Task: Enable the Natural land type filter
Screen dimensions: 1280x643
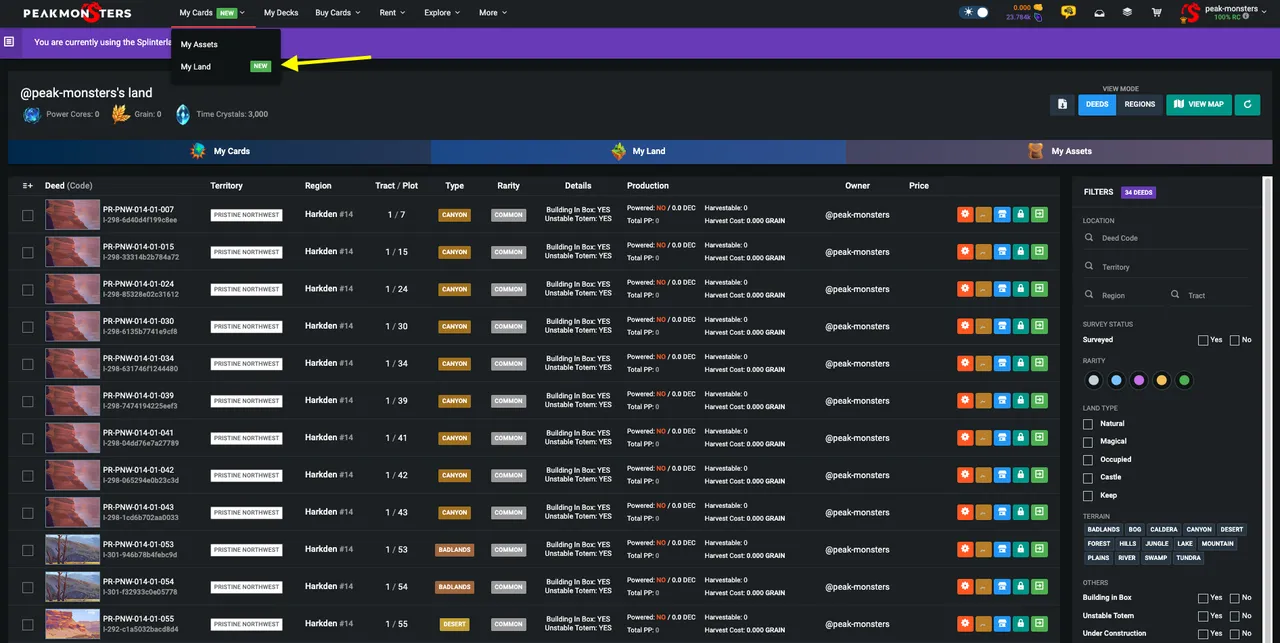Action: [1088, 424]
